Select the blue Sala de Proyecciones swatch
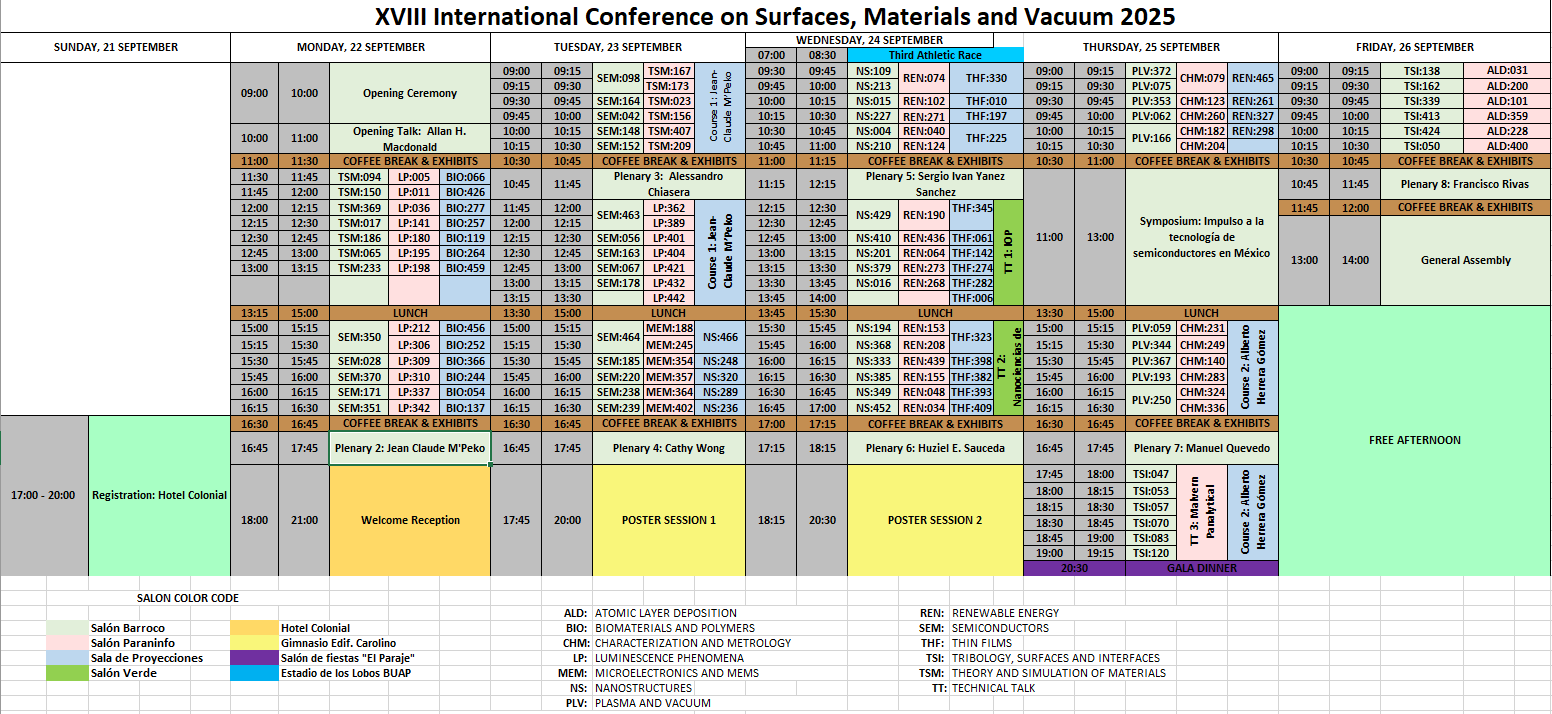This screenshot has width=1552, height=714. pyautogui.click(x=66, y=658)
